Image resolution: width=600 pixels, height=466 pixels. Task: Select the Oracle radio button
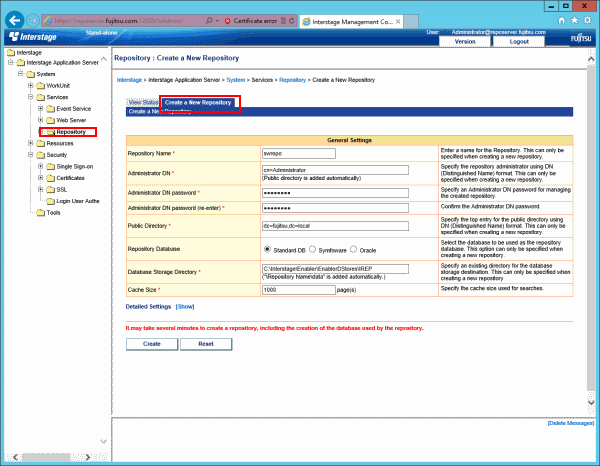click(x=353, y=249)
